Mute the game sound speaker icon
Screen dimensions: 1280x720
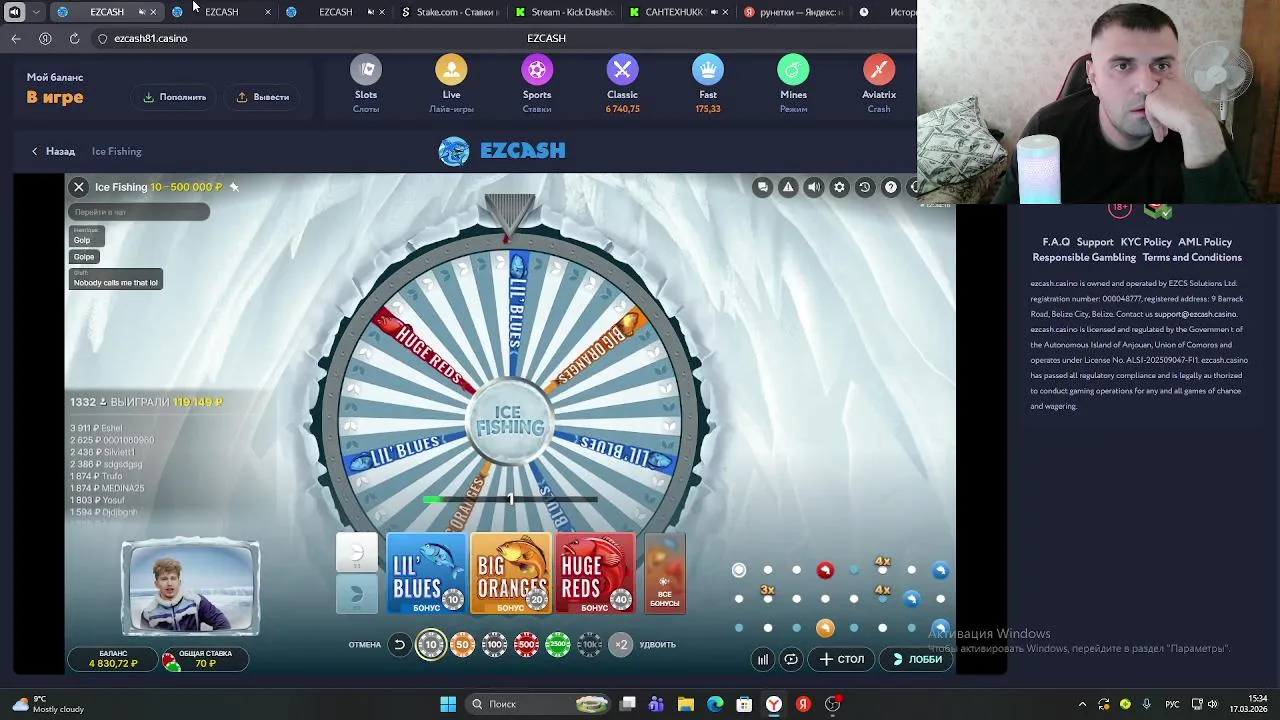[x=814, y=187]
